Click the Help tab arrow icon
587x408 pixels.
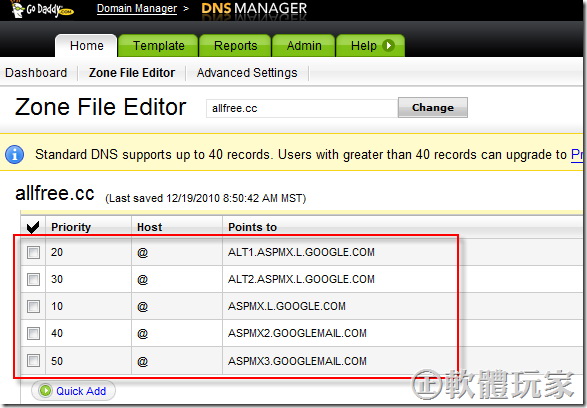(x=388, y=46)
